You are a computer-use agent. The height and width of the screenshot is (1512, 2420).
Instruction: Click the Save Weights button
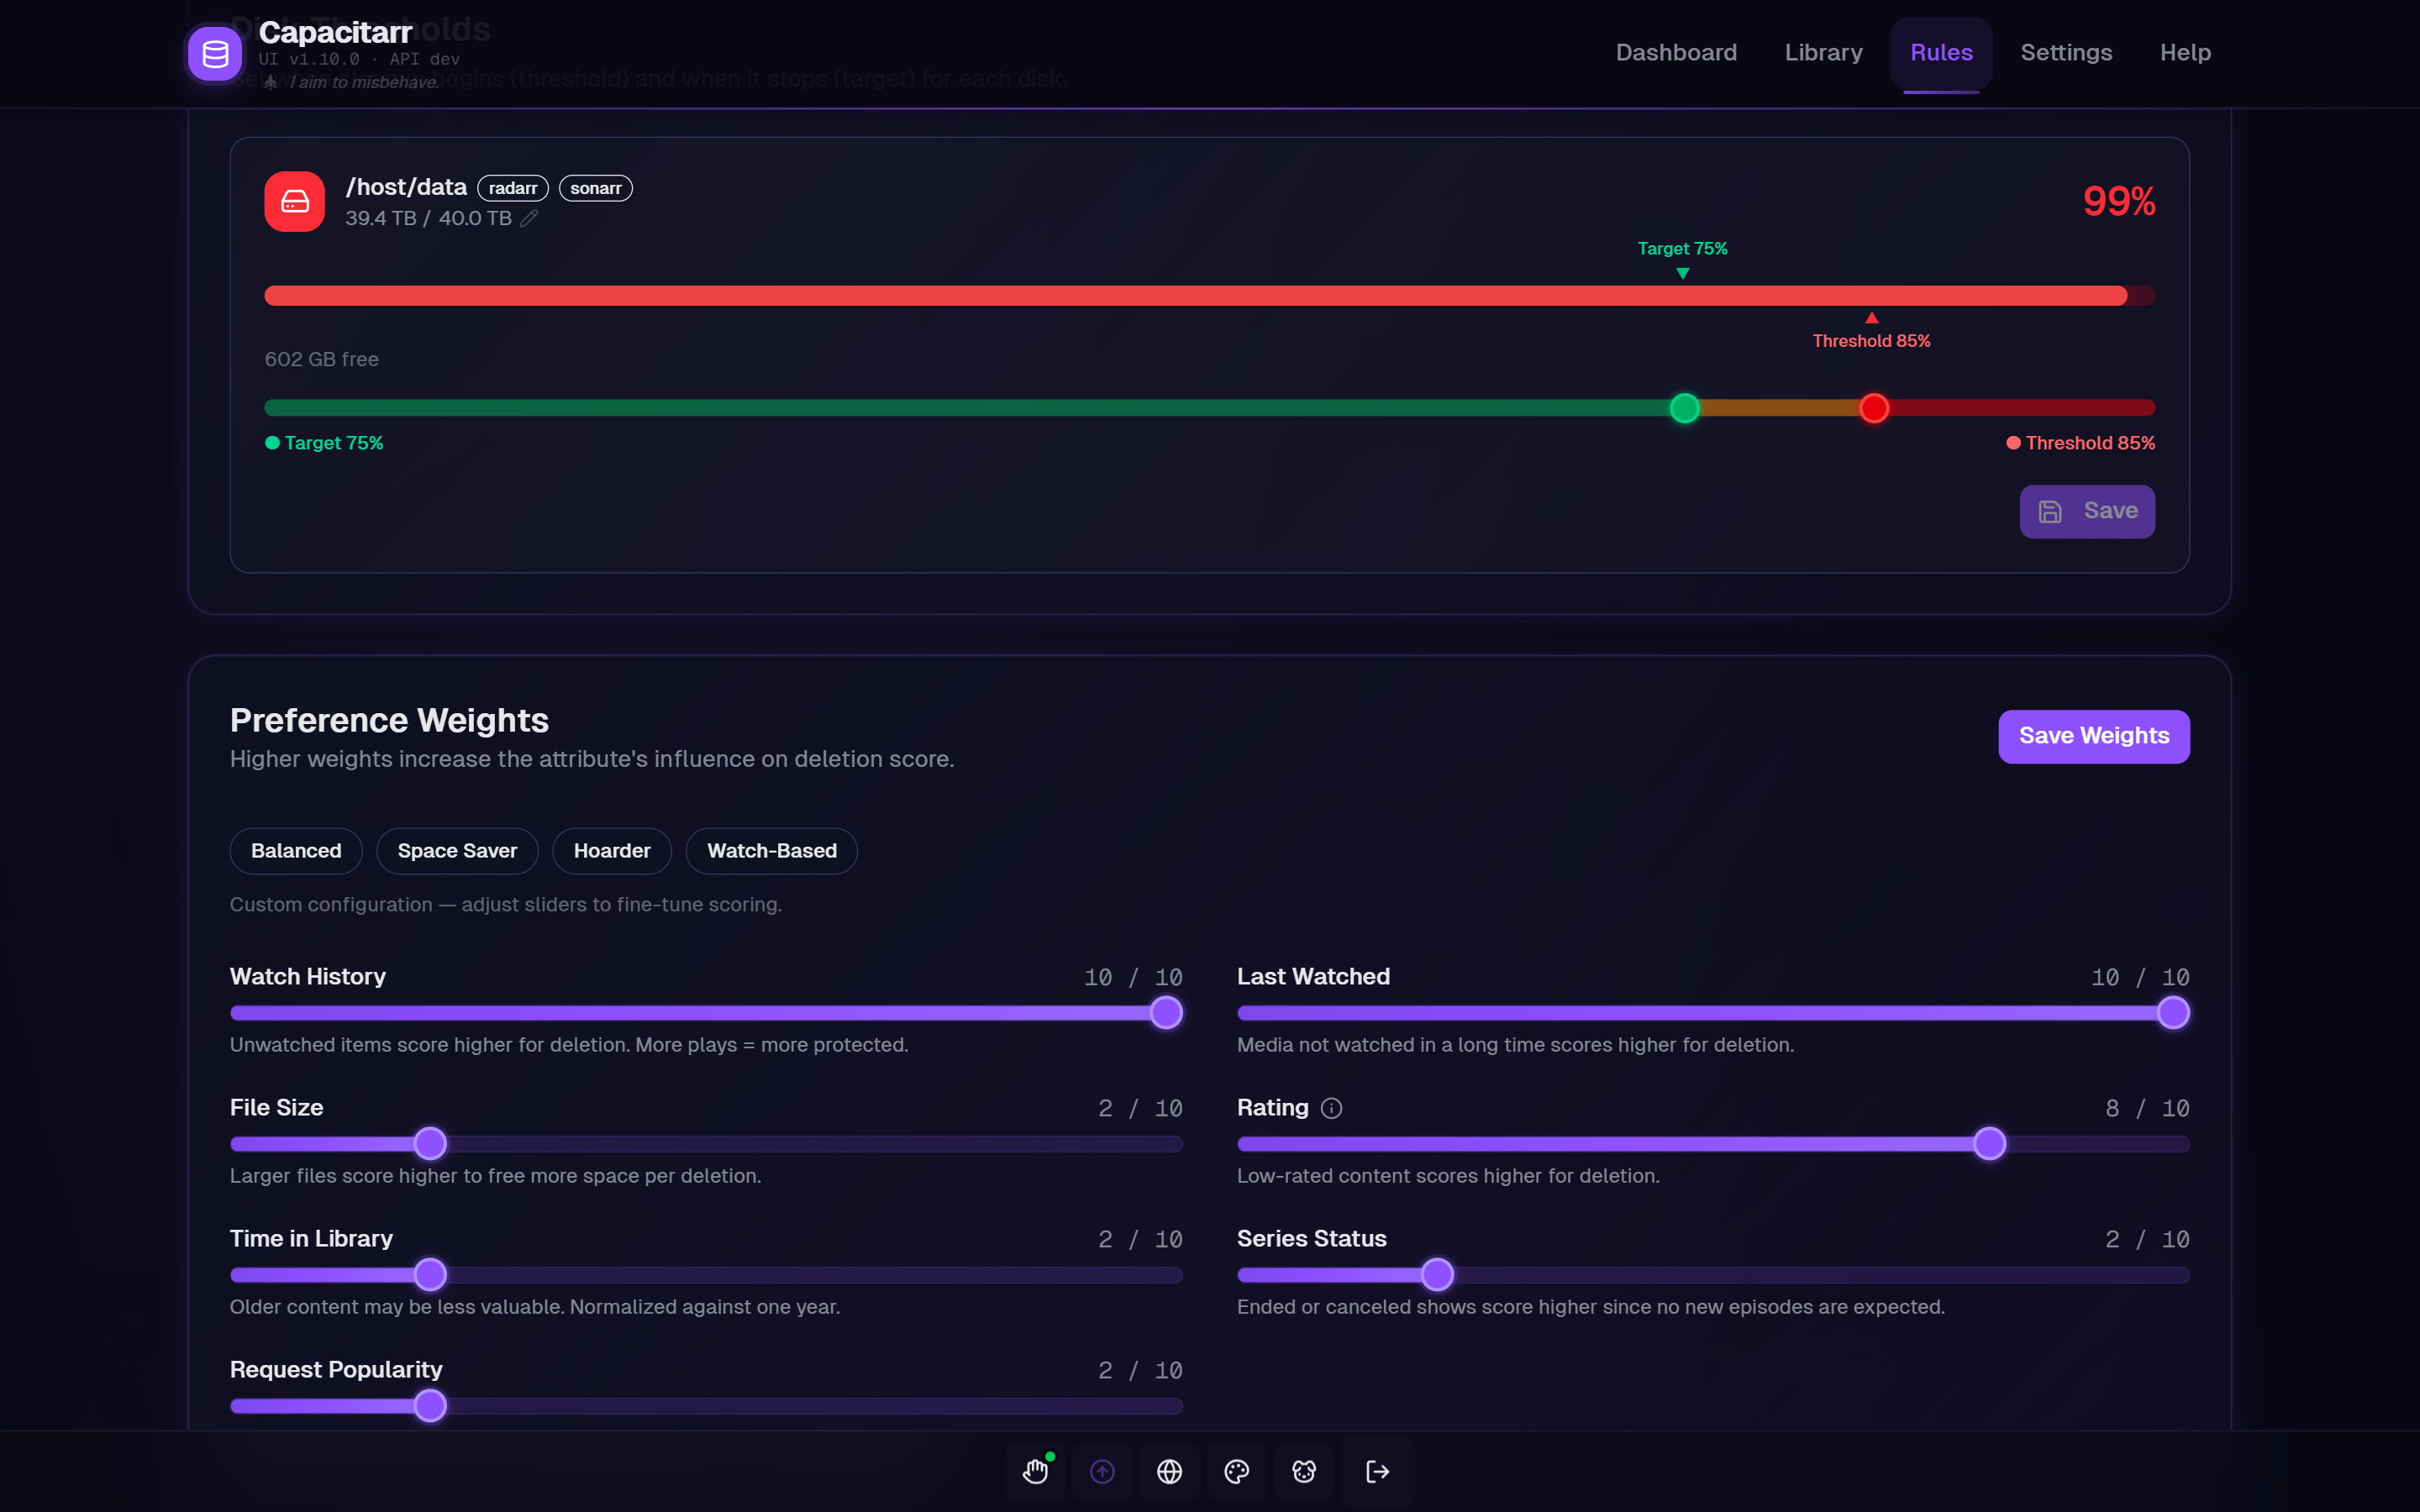pyautogui.click(x=2094, y=736)
